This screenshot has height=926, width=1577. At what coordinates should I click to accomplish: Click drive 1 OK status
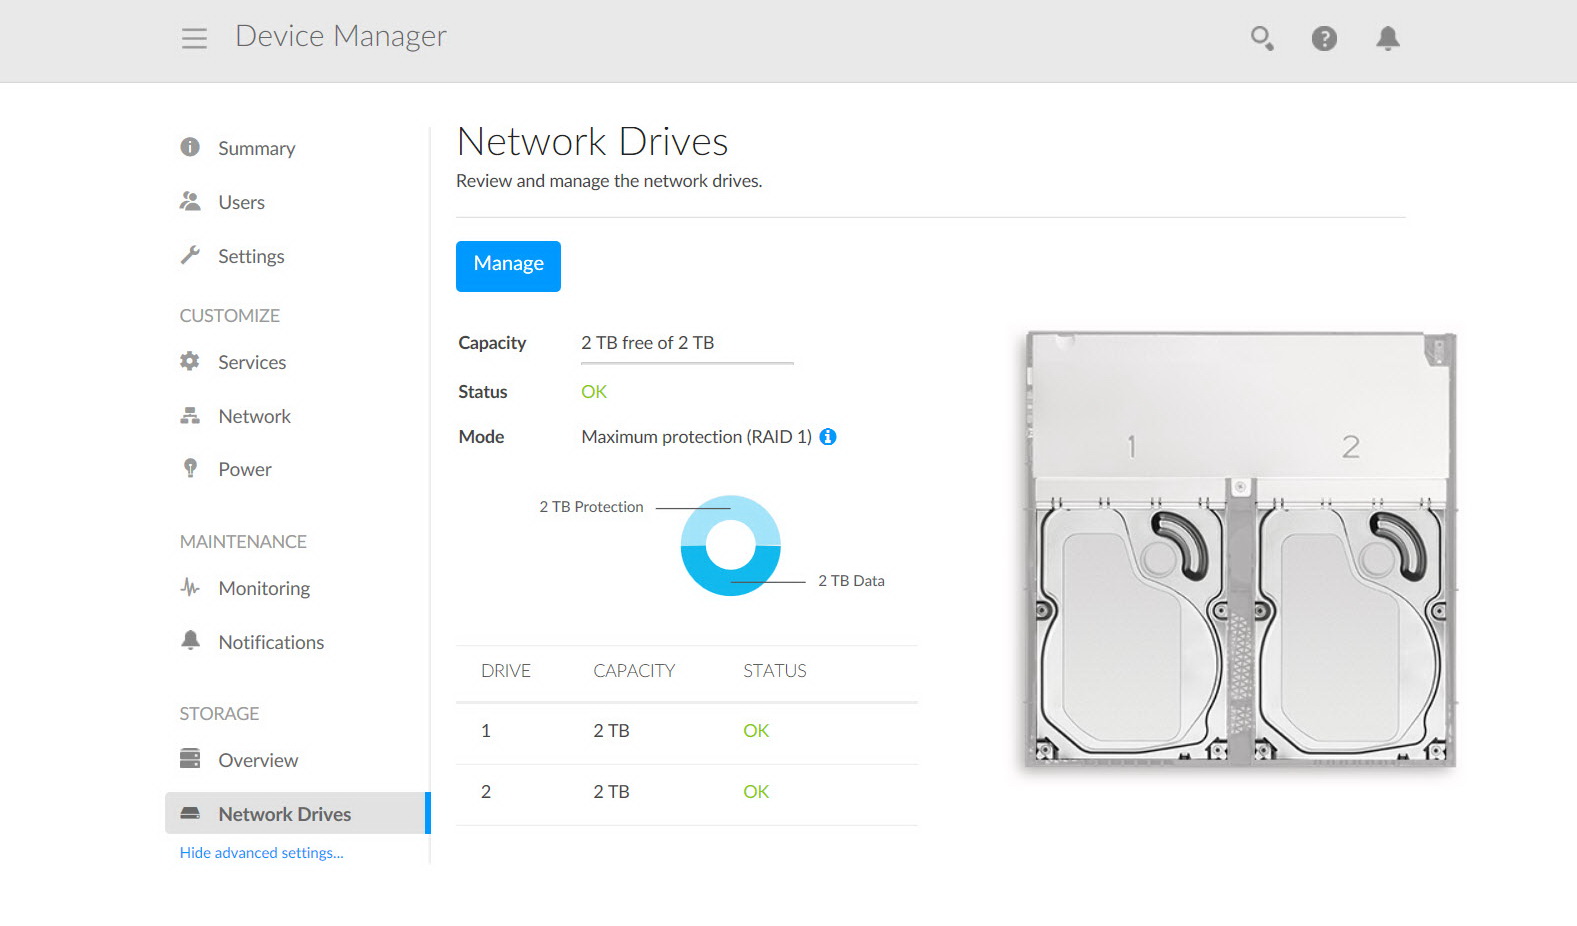click(756, 731)
